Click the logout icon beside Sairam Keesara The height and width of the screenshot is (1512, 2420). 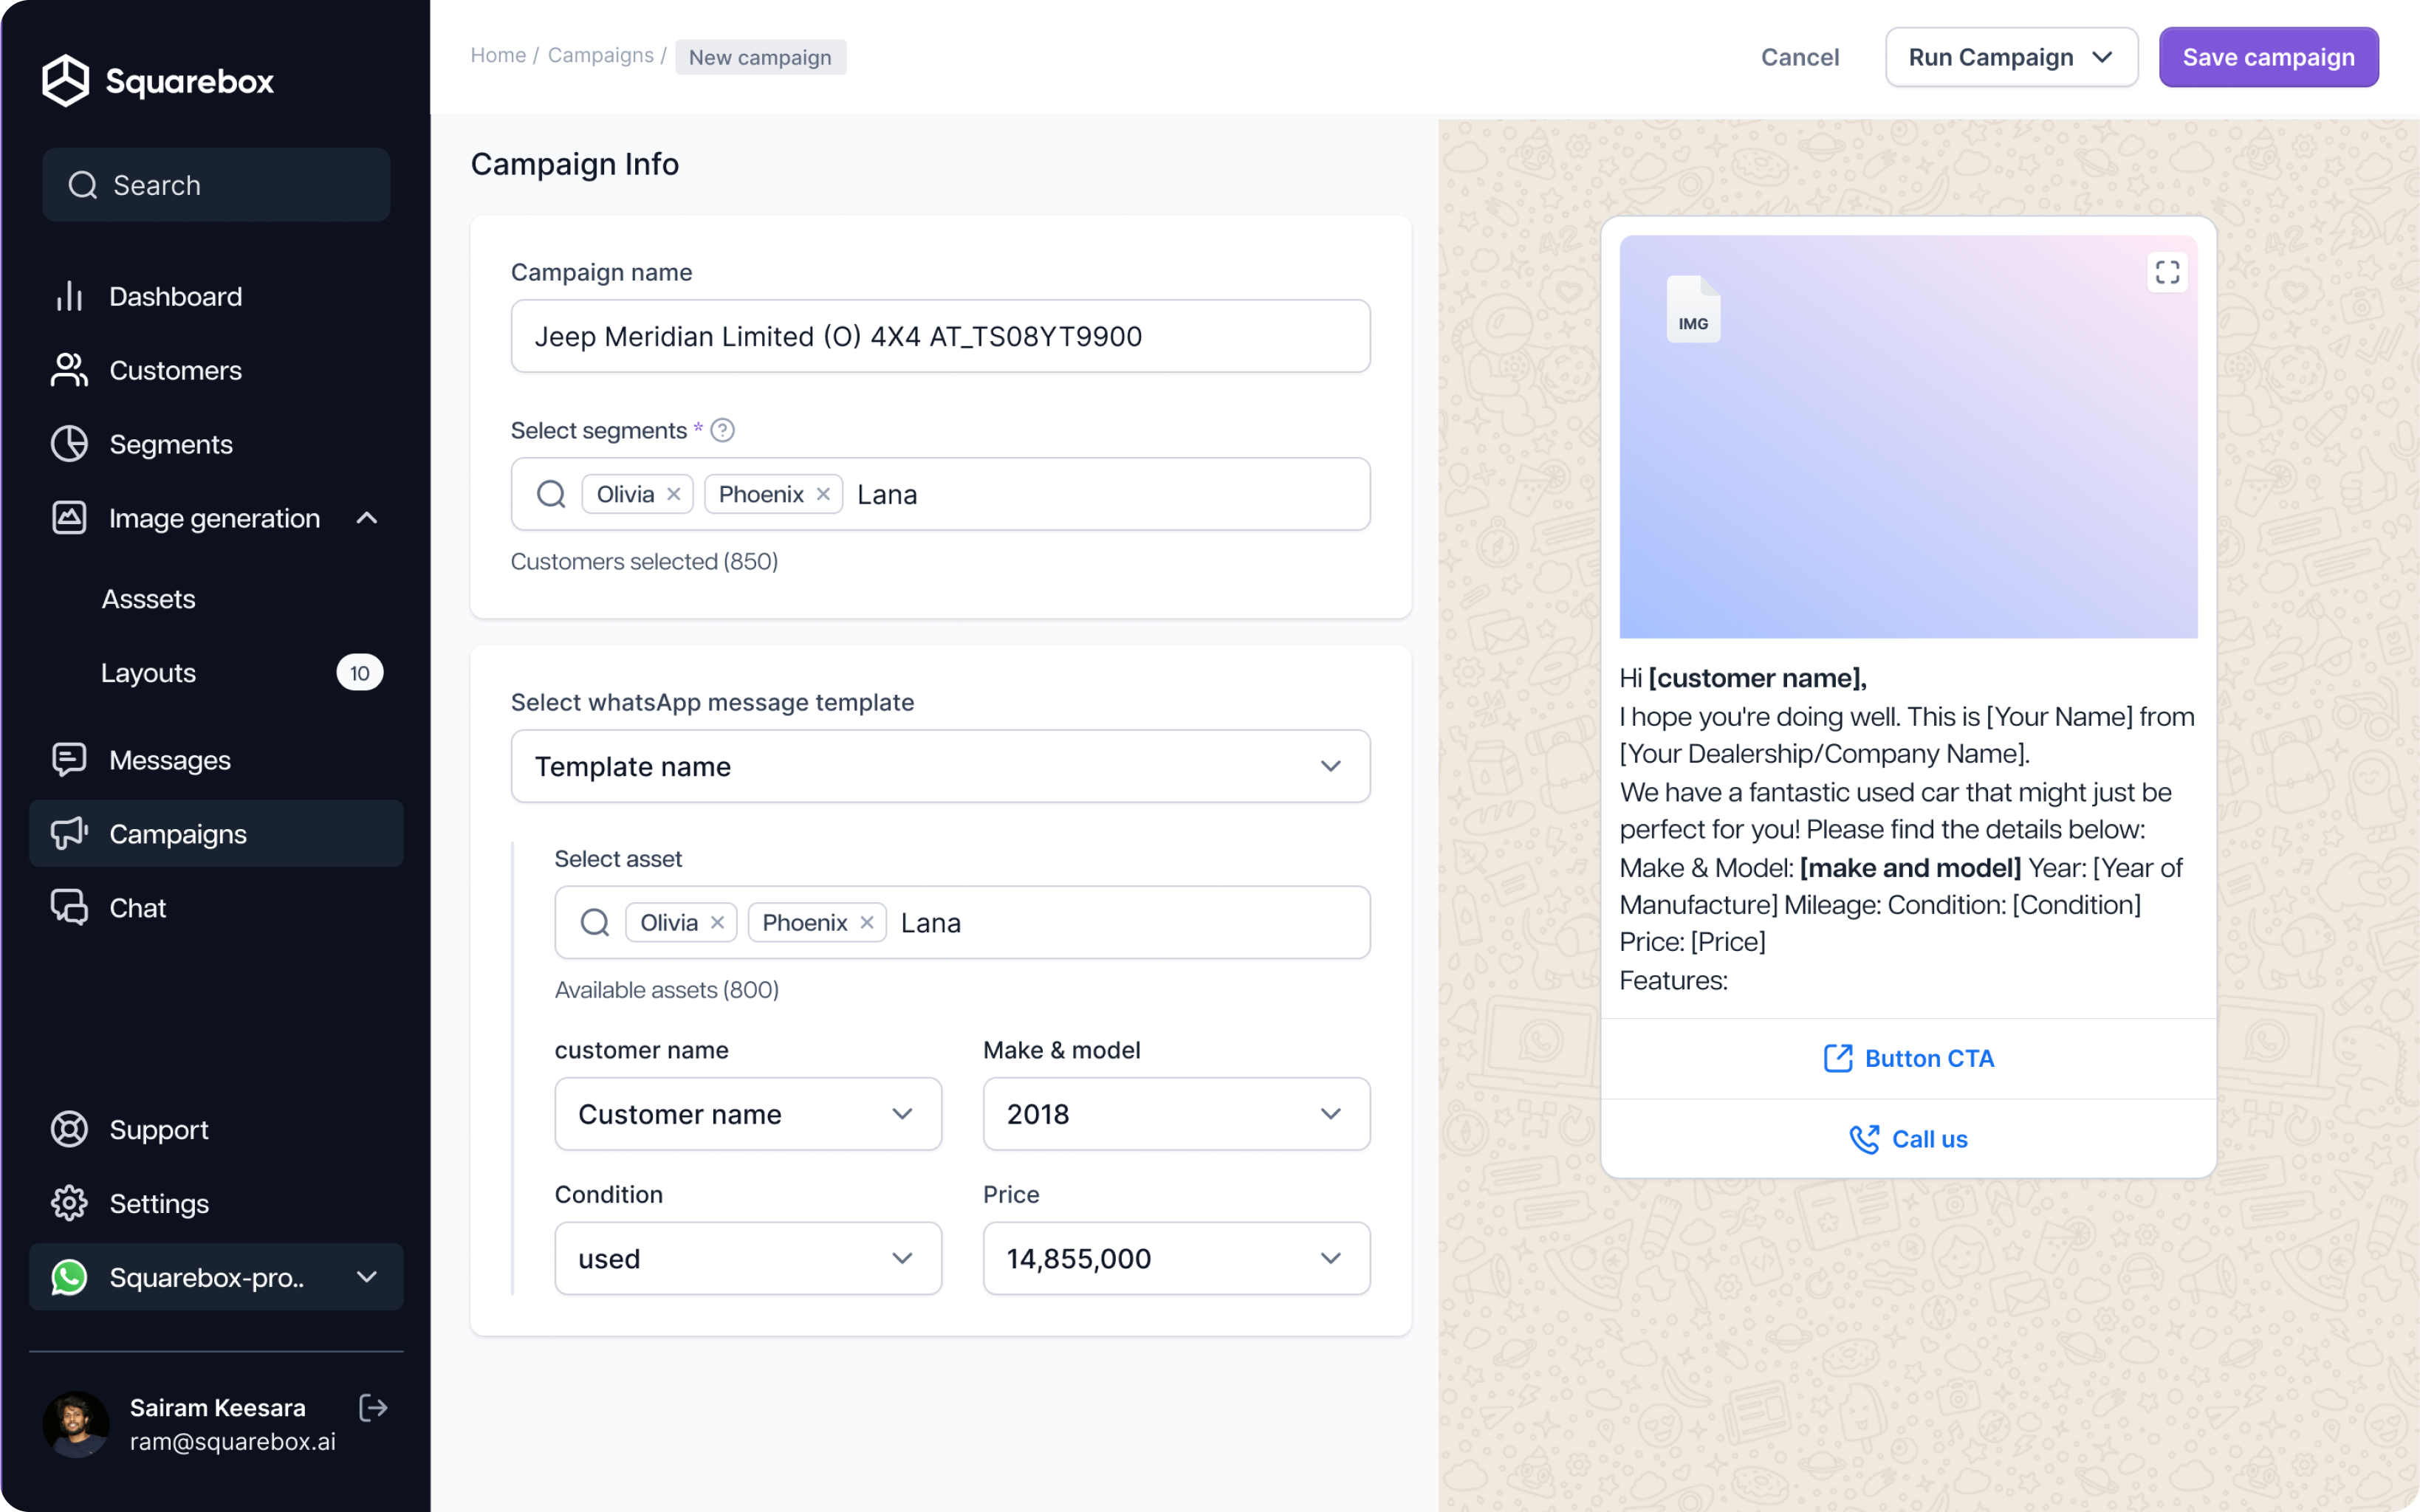(x=372, y=1408)
